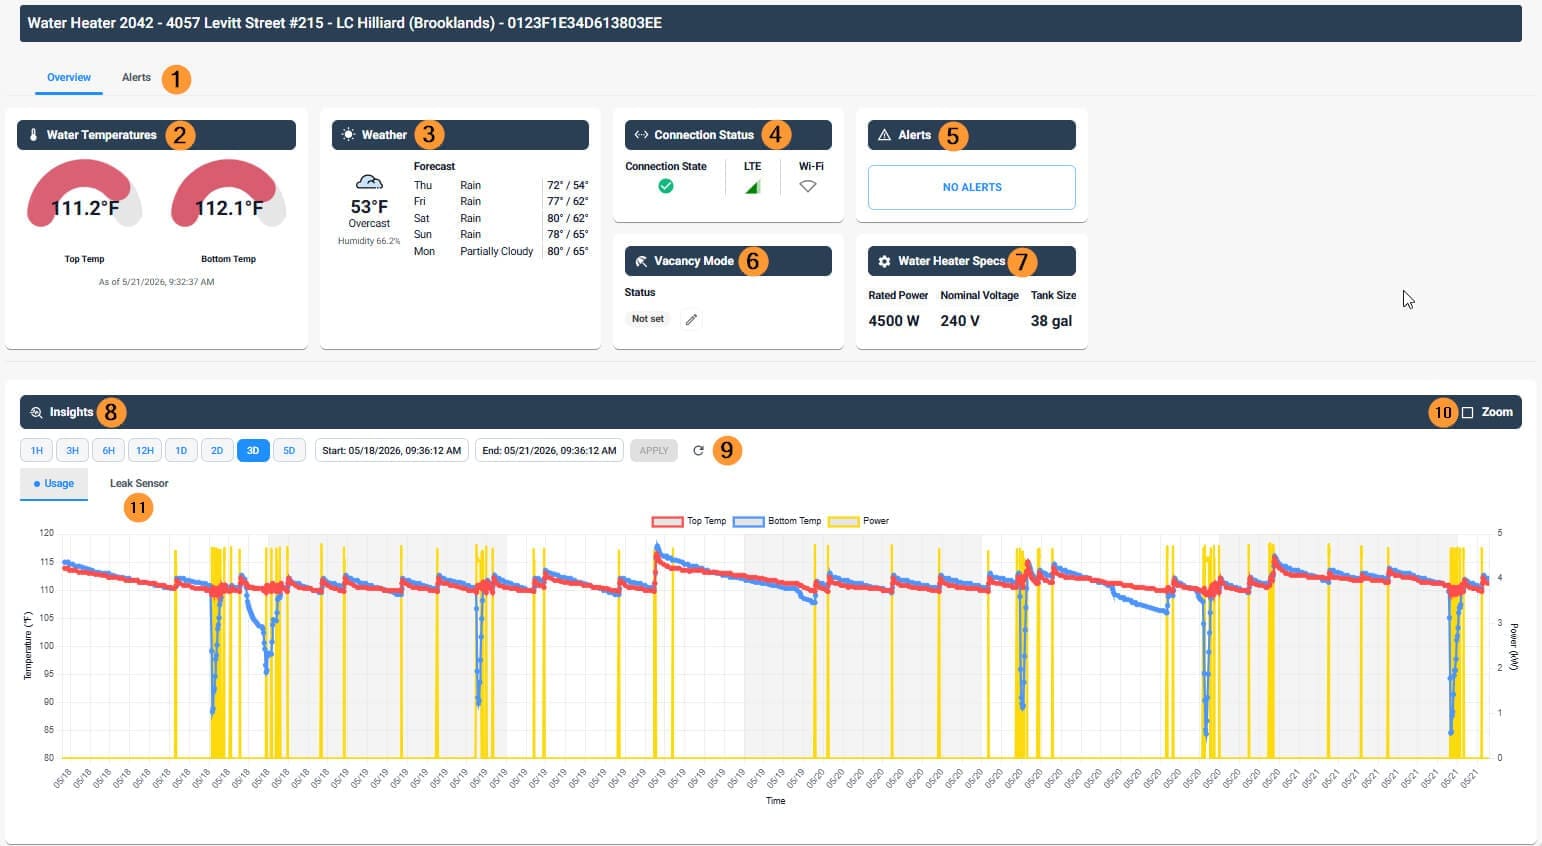Click the NO ALERTS box
Image resolution: width=1542 pixels, height=846 pixels.
(972, 187)
